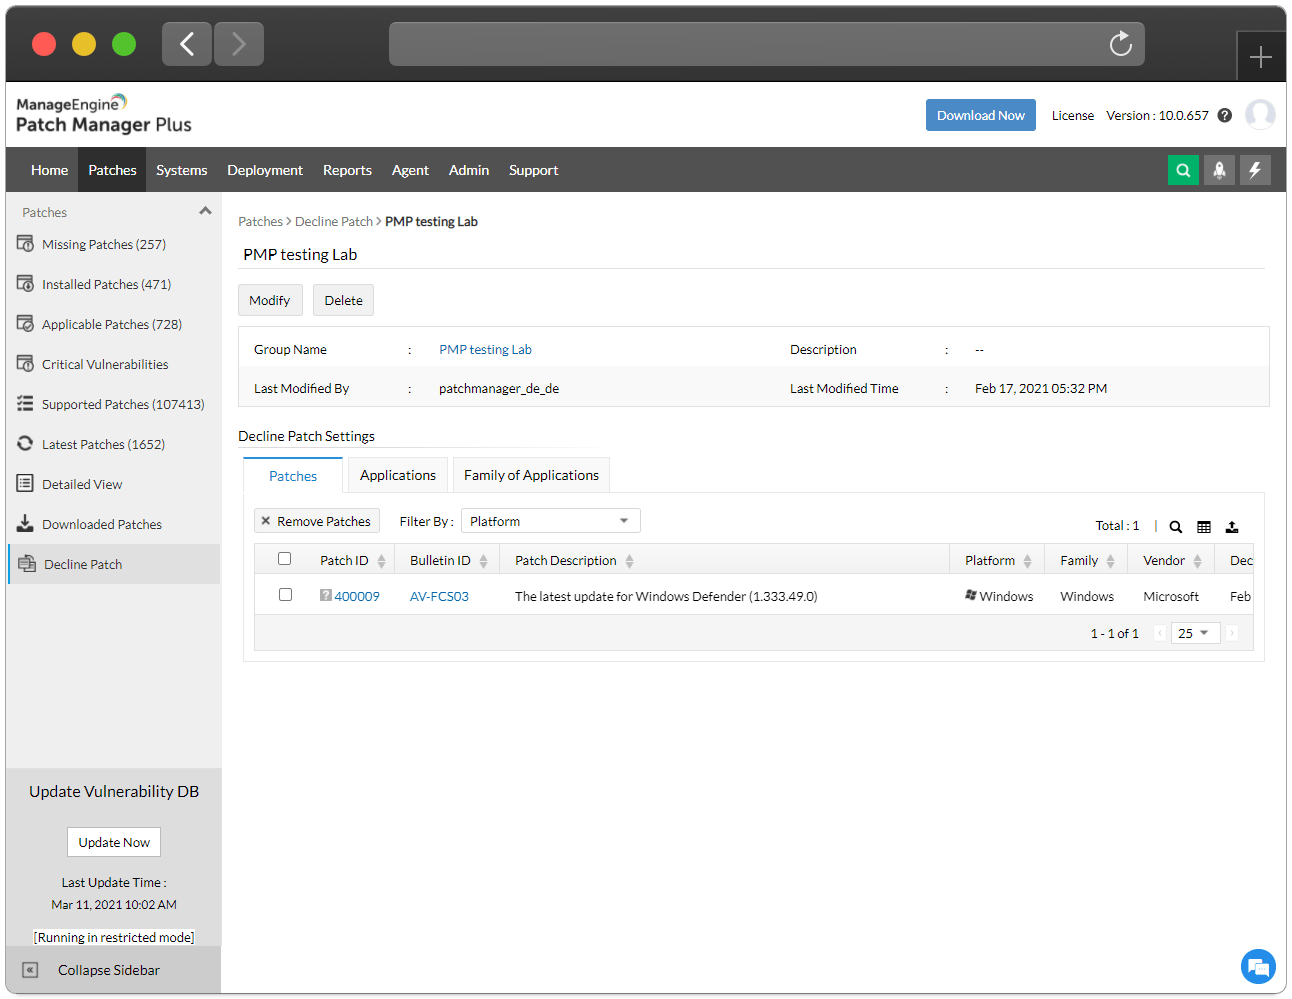Viewport: 1292px width, 999px height.
Task: Check the box for patch 400009
Action: (x=285, y=594)
